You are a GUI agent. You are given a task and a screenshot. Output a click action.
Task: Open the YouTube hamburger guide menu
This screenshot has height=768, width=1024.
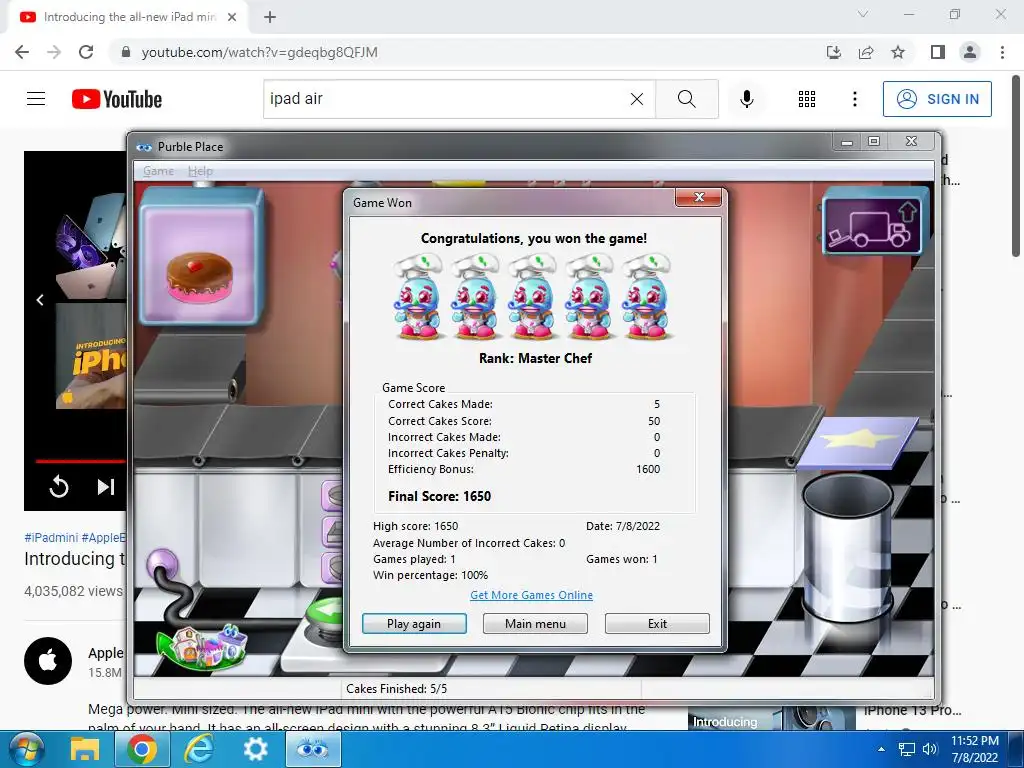point(36,99)
